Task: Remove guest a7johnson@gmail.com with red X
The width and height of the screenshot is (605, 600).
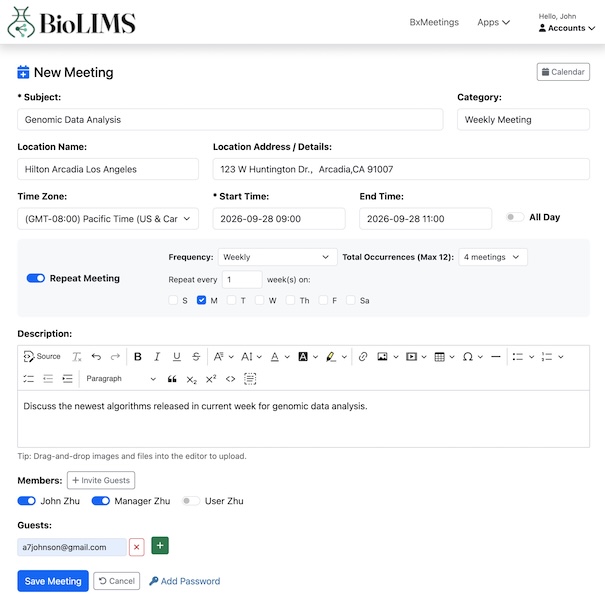Action: pos(137,547)
